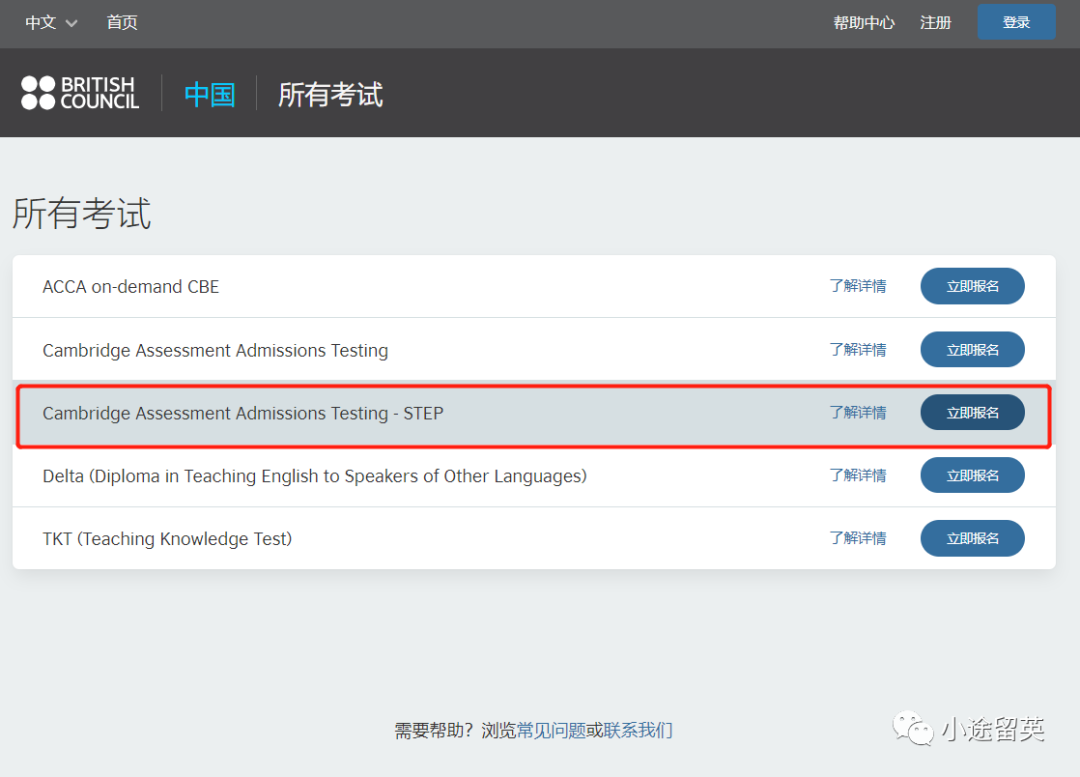Click 了解详情 for TKT test

tap(857, 539)
